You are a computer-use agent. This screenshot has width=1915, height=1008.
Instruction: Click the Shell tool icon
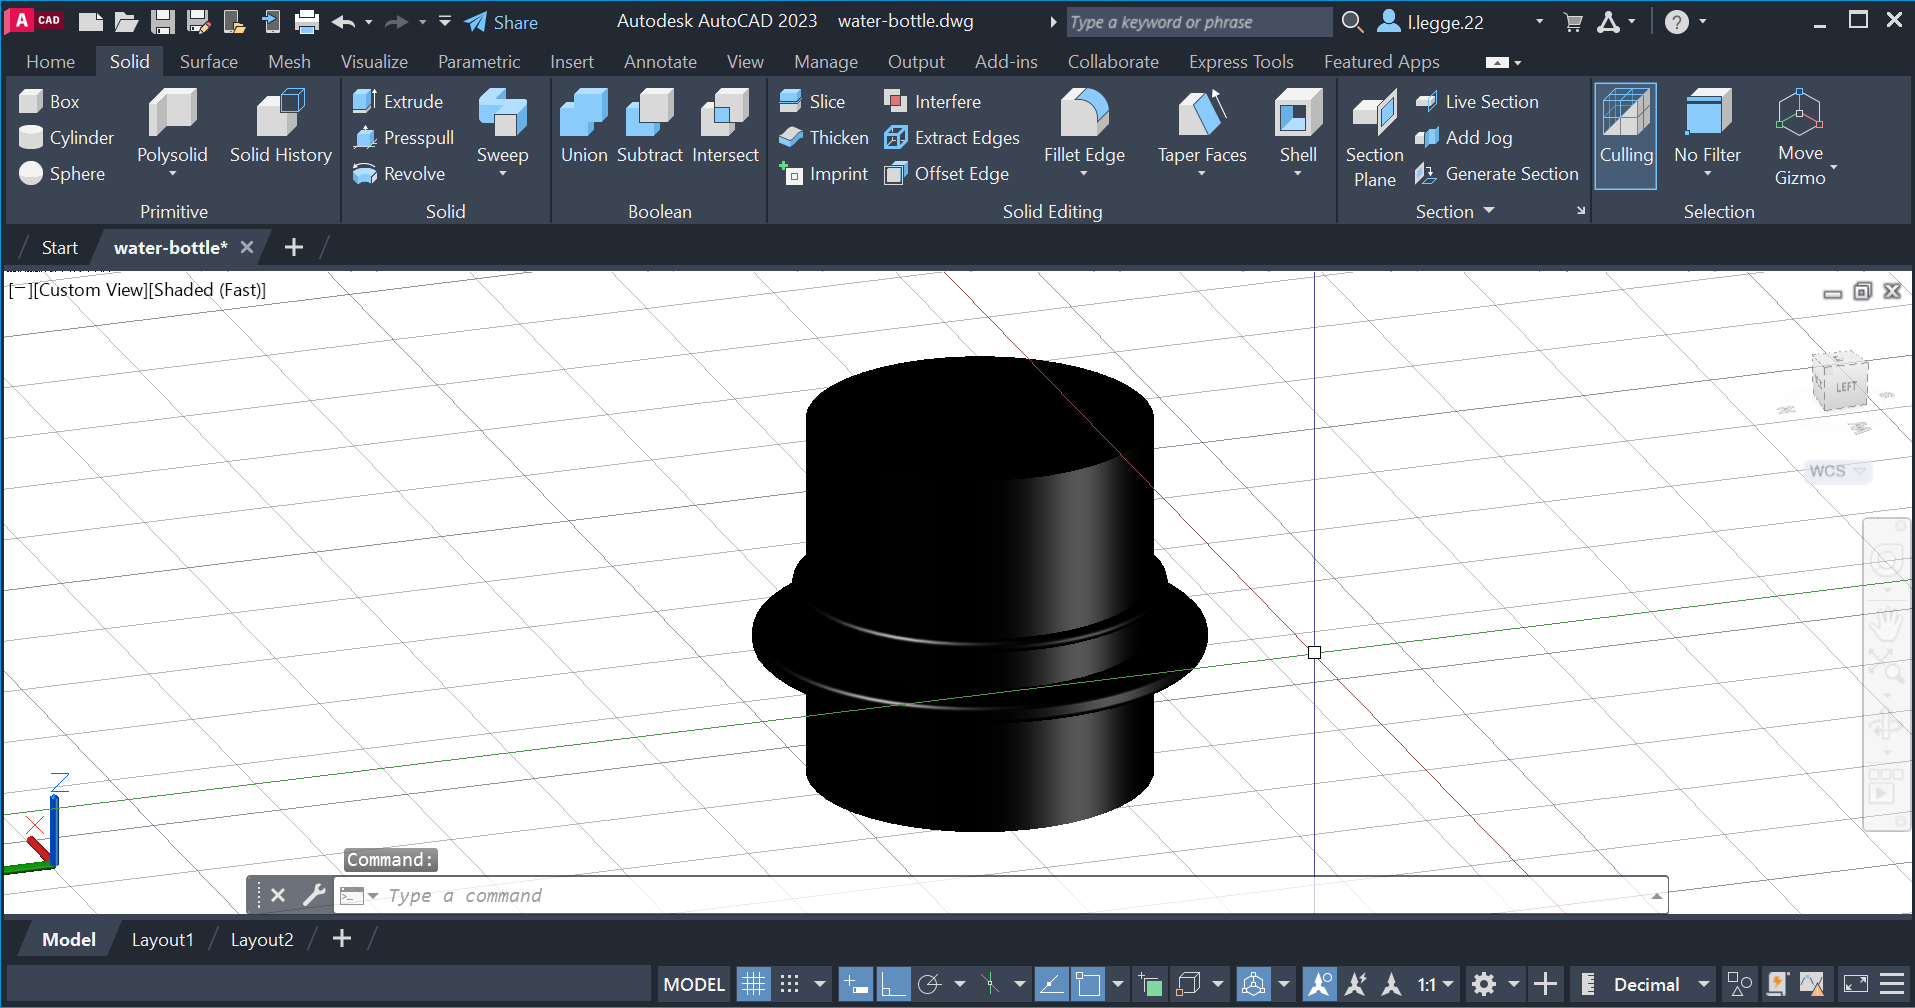1298,112
